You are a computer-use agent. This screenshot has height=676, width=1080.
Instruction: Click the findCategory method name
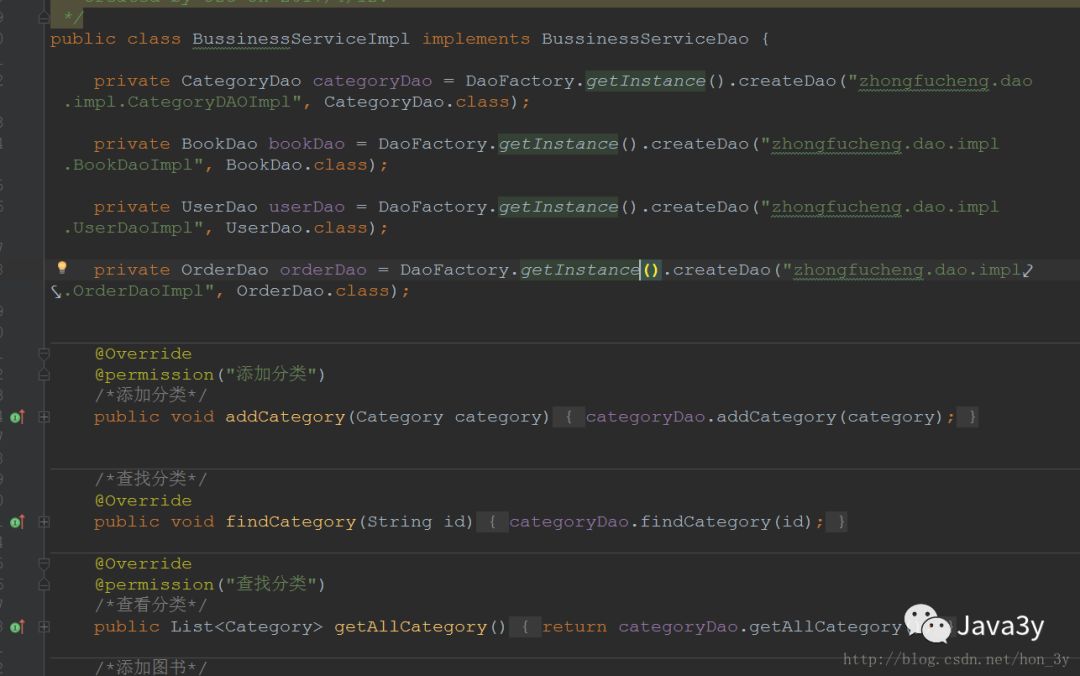pos(291,522)
